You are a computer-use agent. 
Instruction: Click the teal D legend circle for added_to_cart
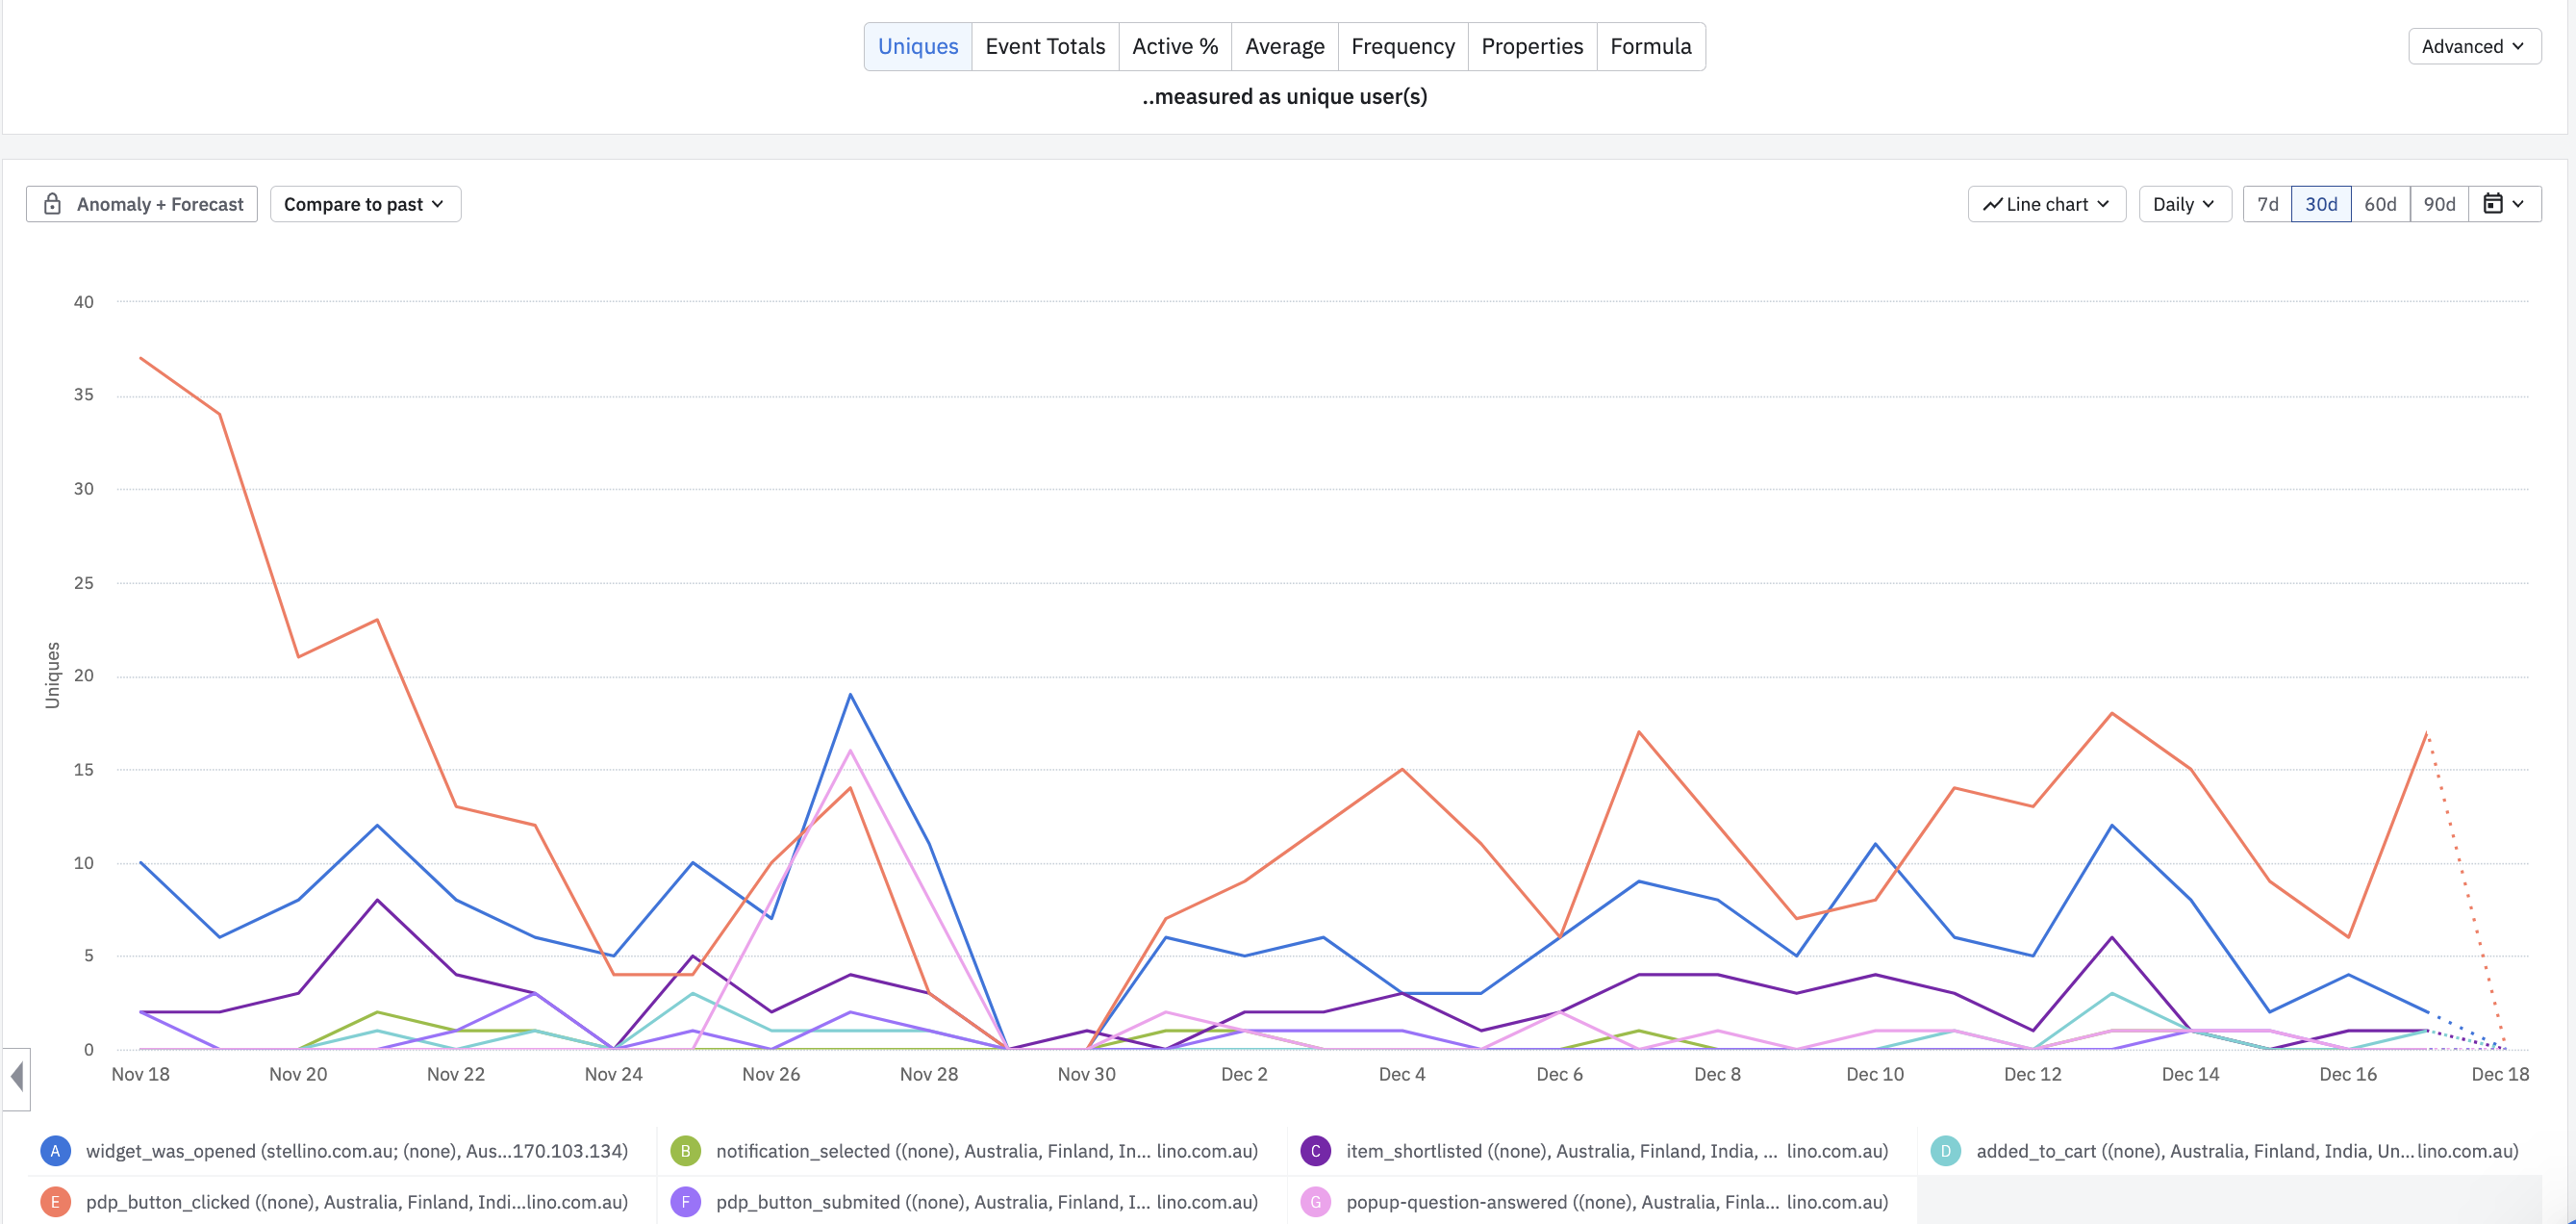pyautogui.click(x=1945, y=1151)
